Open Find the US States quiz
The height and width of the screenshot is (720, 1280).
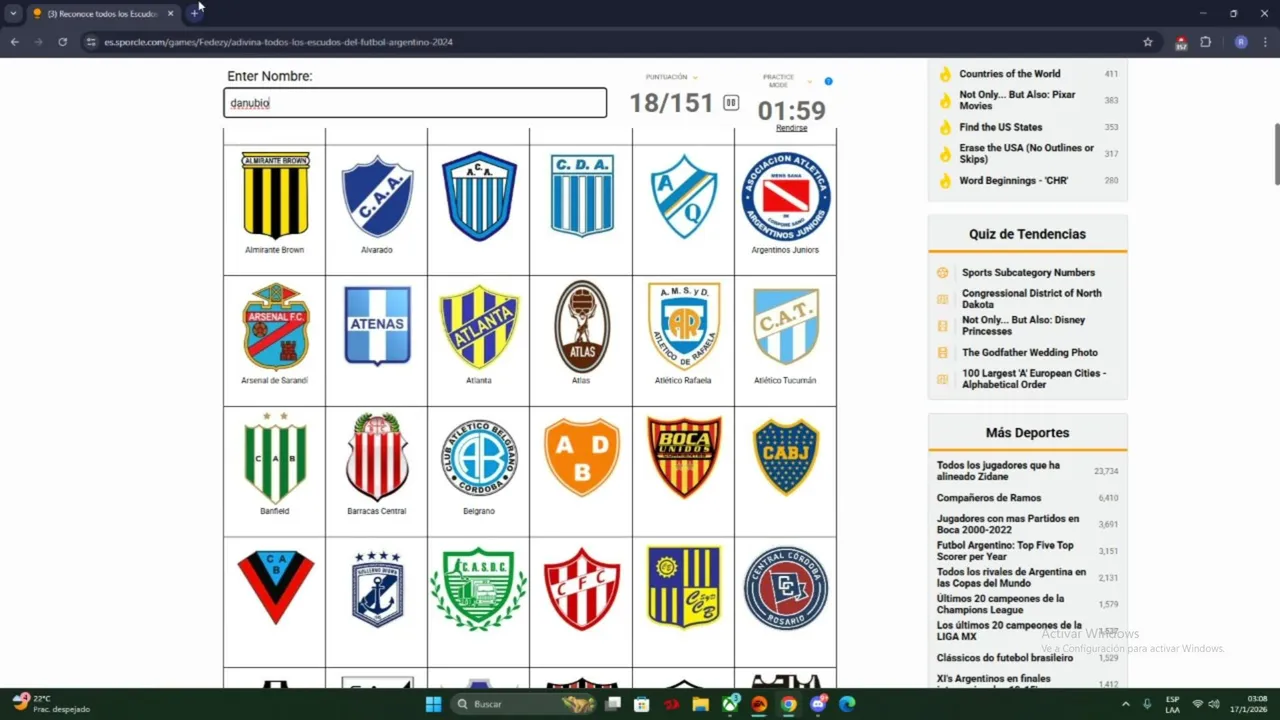pyautogui.click(x=1000, y=127)
